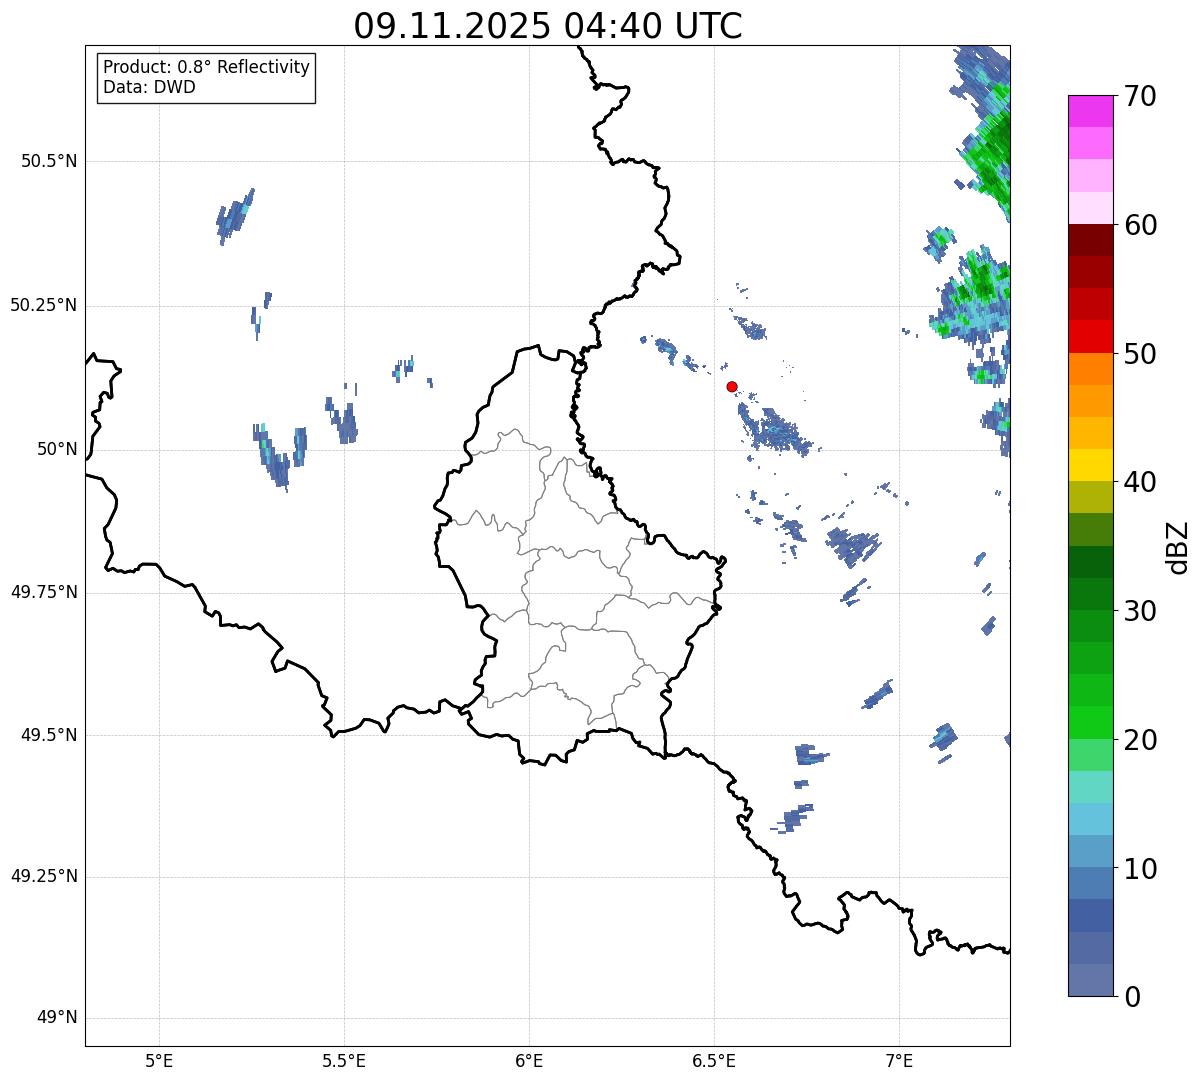This screenshot has height=1081, width=1202.
Task: Click the 50.5°N latitude label
Action: pos(48,161)
